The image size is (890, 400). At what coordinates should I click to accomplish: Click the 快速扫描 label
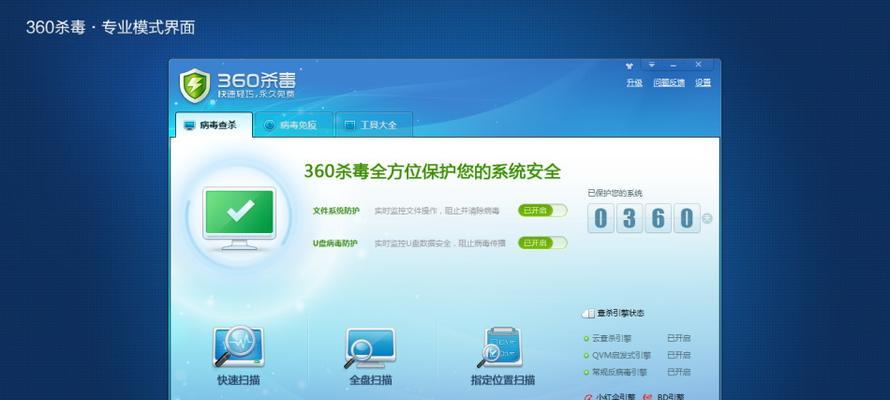[x=238, y=380]
